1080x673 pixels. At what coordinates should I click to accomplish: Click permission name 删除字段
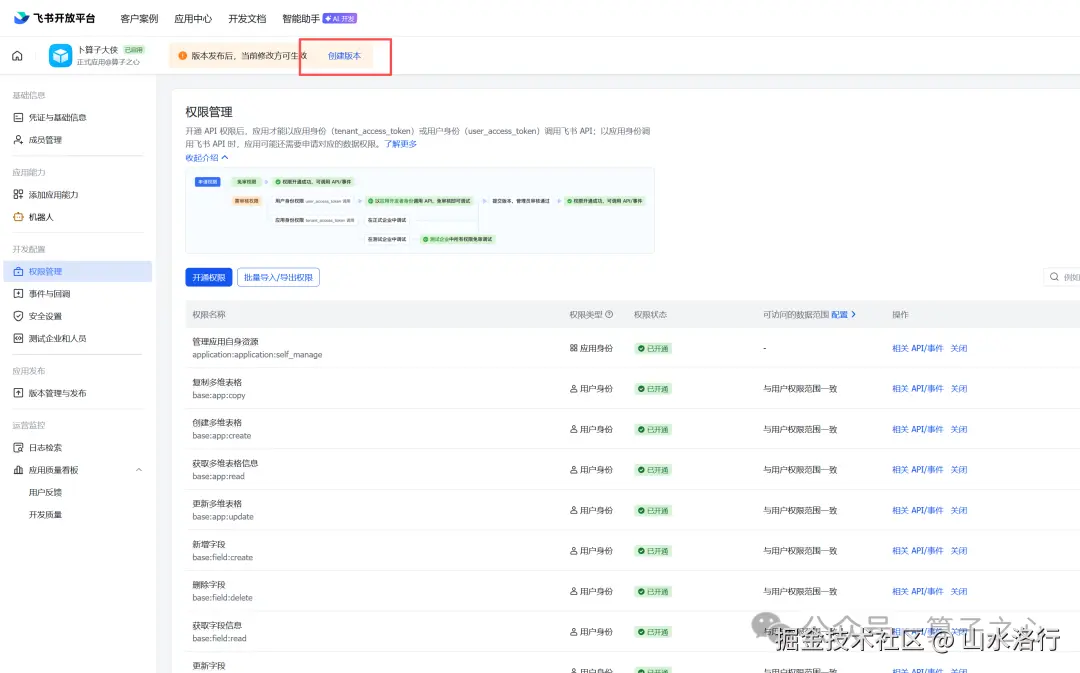209,585
